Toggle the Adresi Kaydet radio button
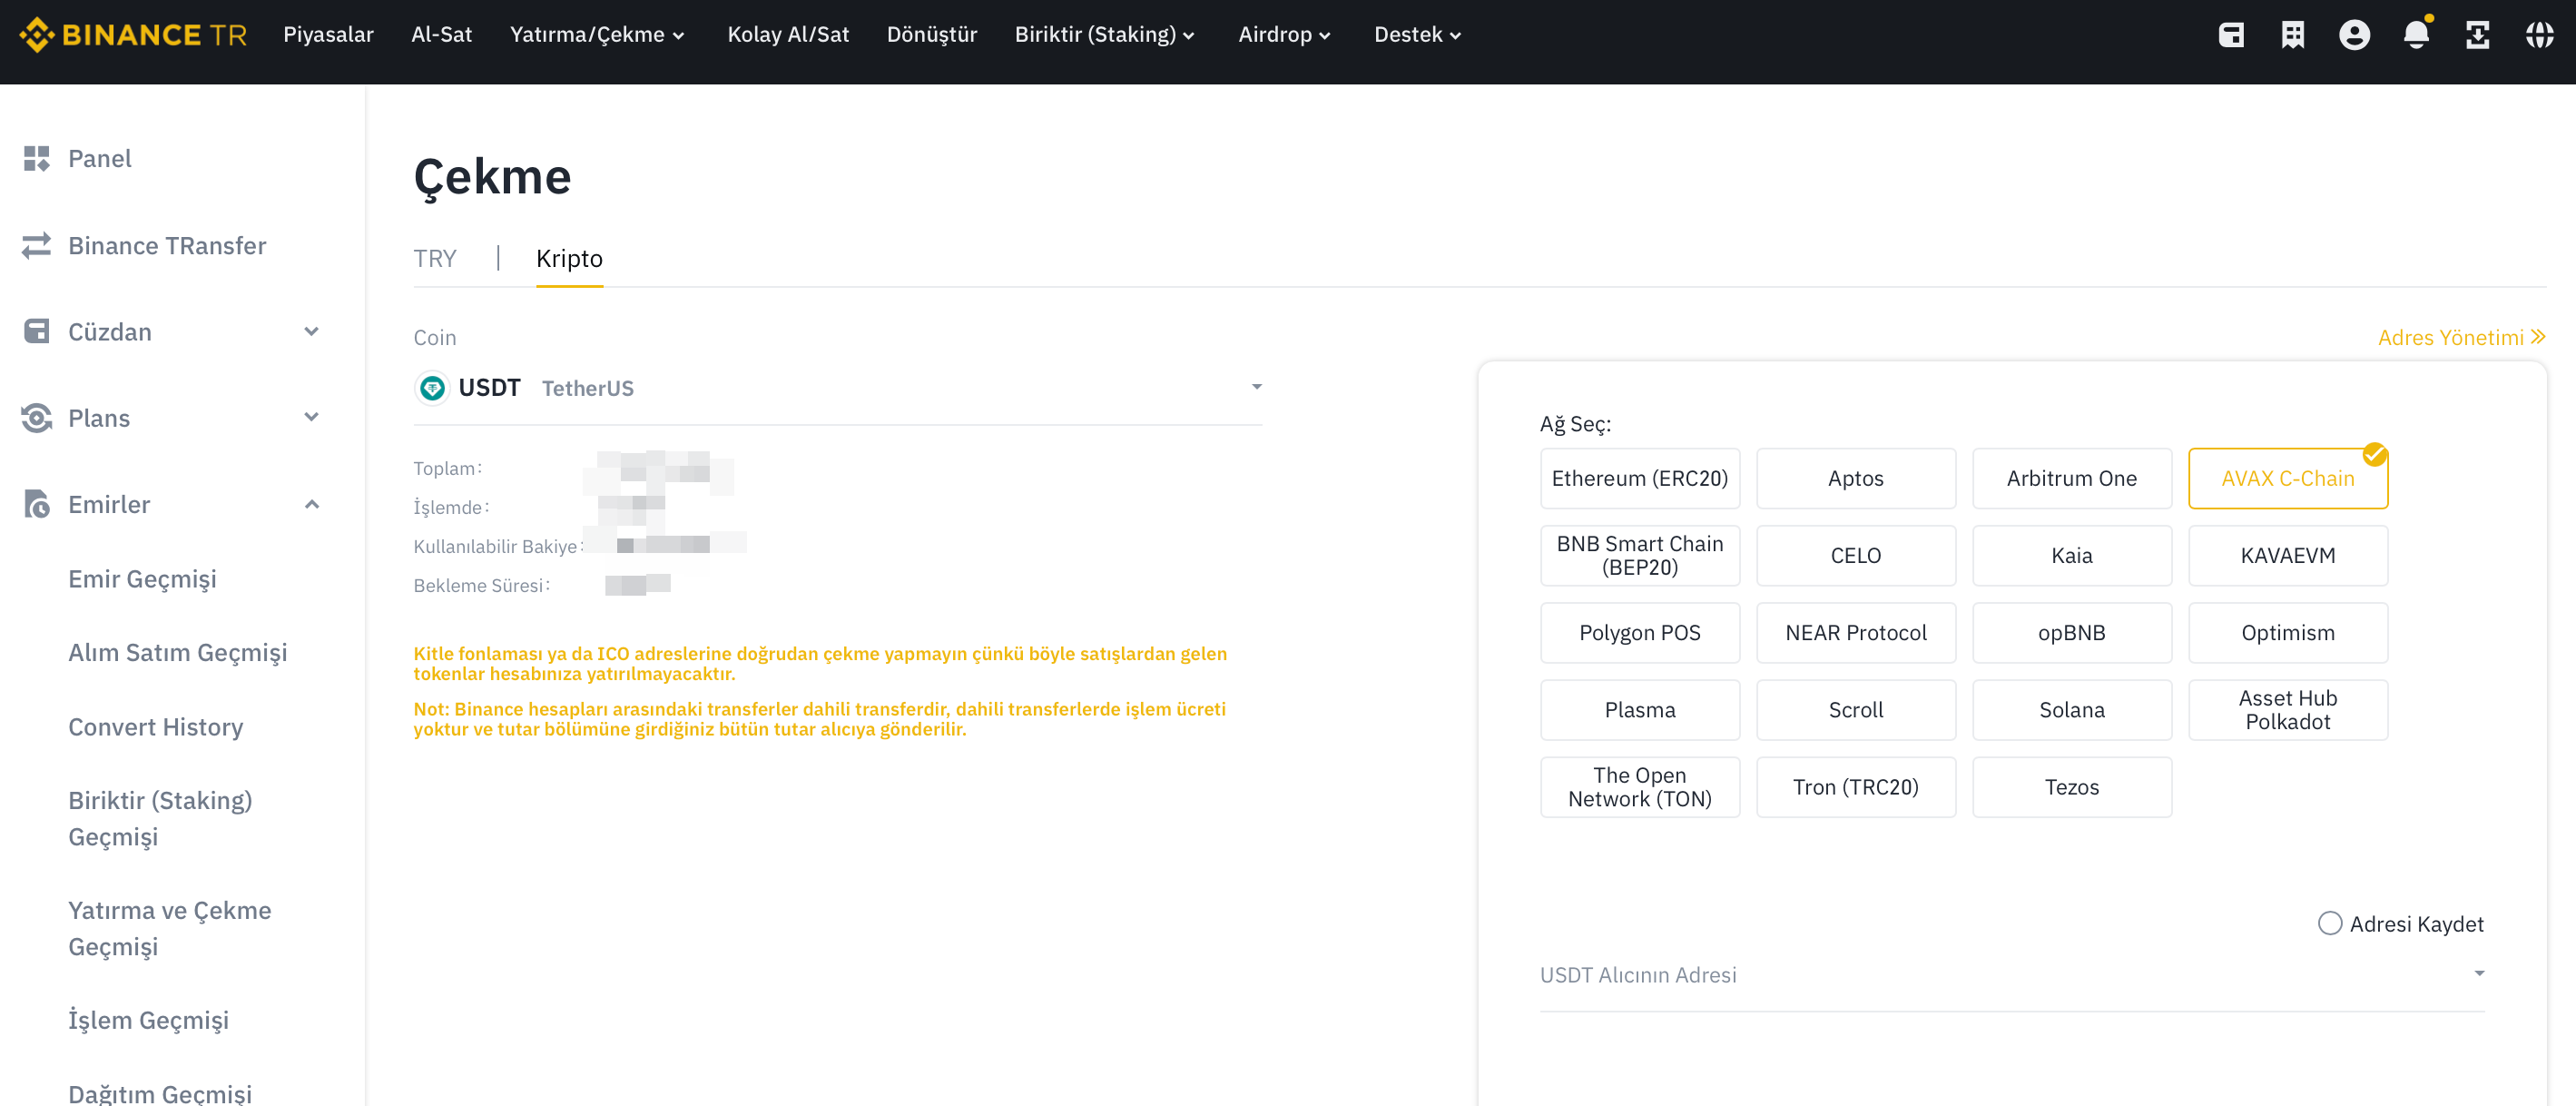The image size is (2576, 1106). [x=2330, y=923]
